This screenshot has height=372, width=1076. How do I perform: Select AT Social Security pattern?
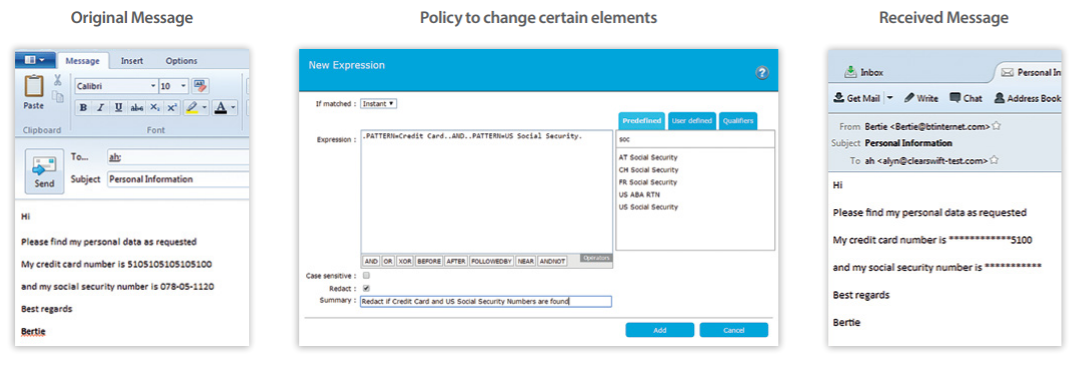tap(648, 157)
